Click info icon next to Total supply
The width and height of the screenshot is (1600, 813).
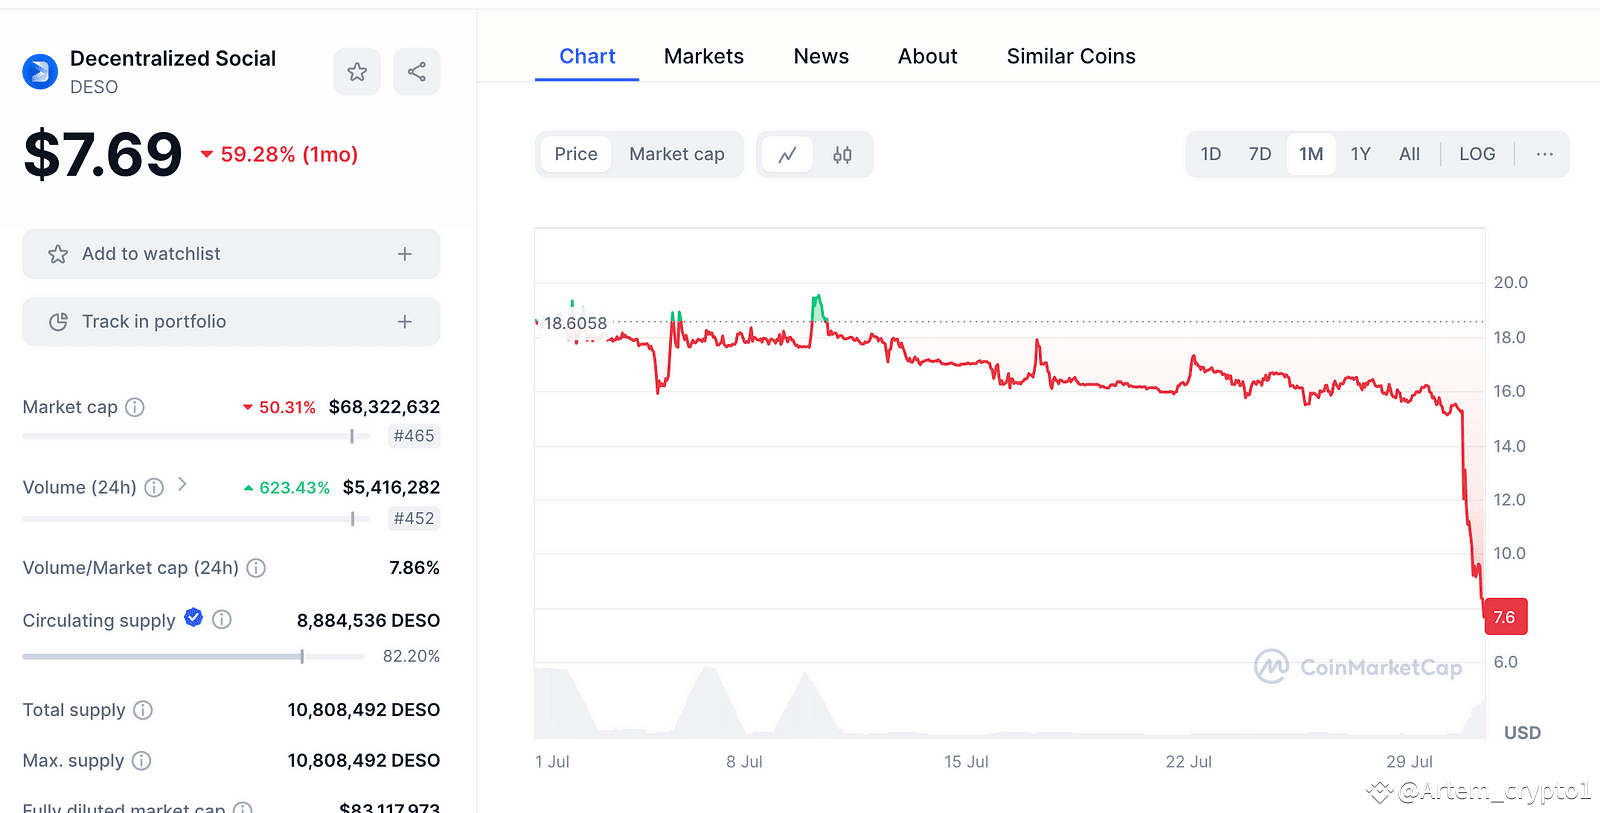click(x=143, y=710)
